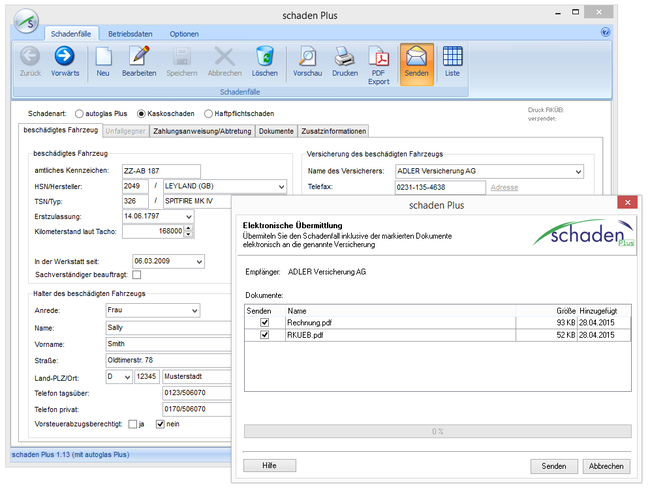Open Bearbeiten edit tool

138,58
